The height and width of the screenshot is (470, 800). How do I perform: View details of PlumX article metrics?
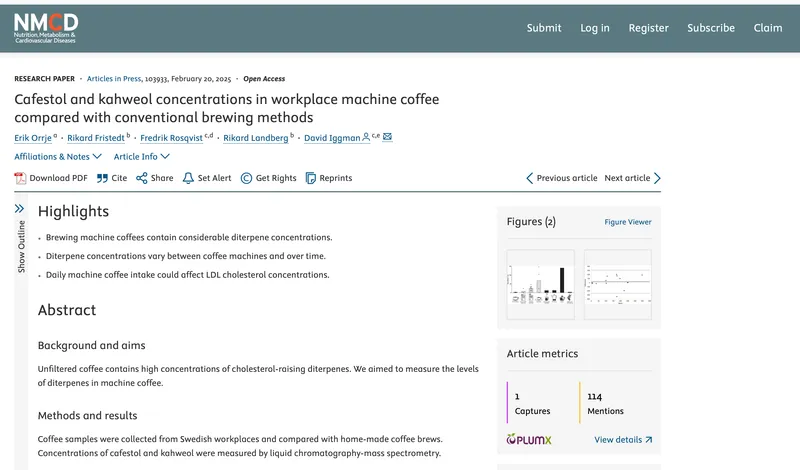(x=623, y=439)
